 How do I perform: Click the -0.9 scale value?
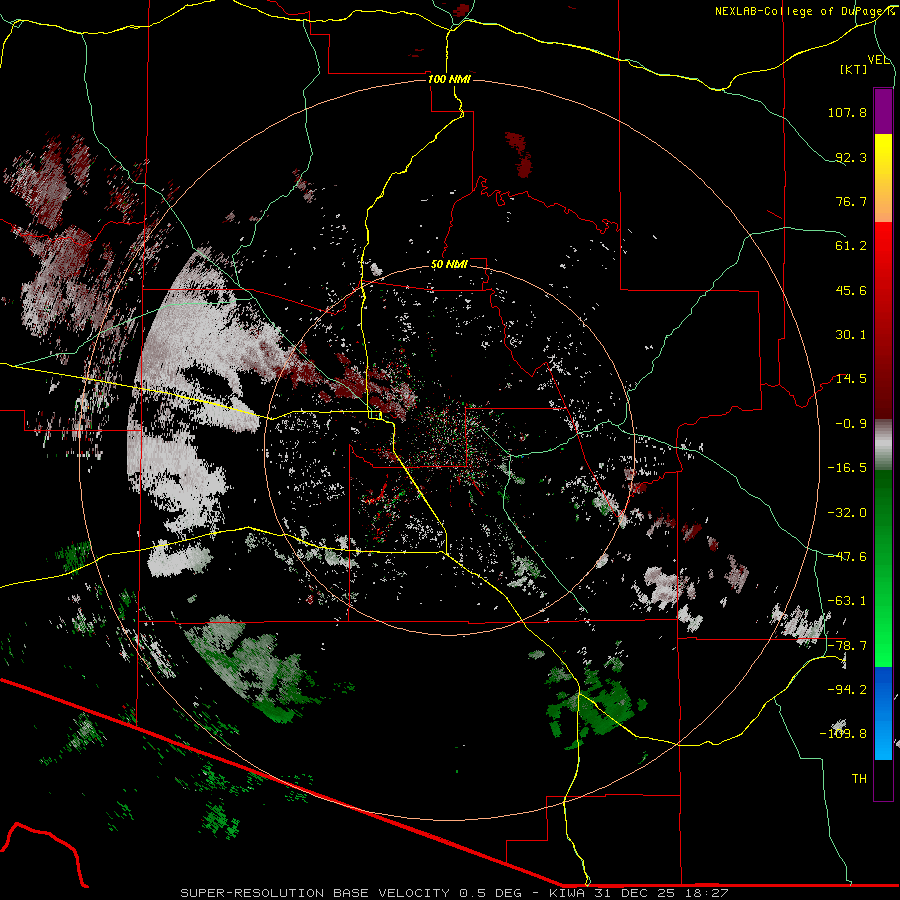pos(851,424)
